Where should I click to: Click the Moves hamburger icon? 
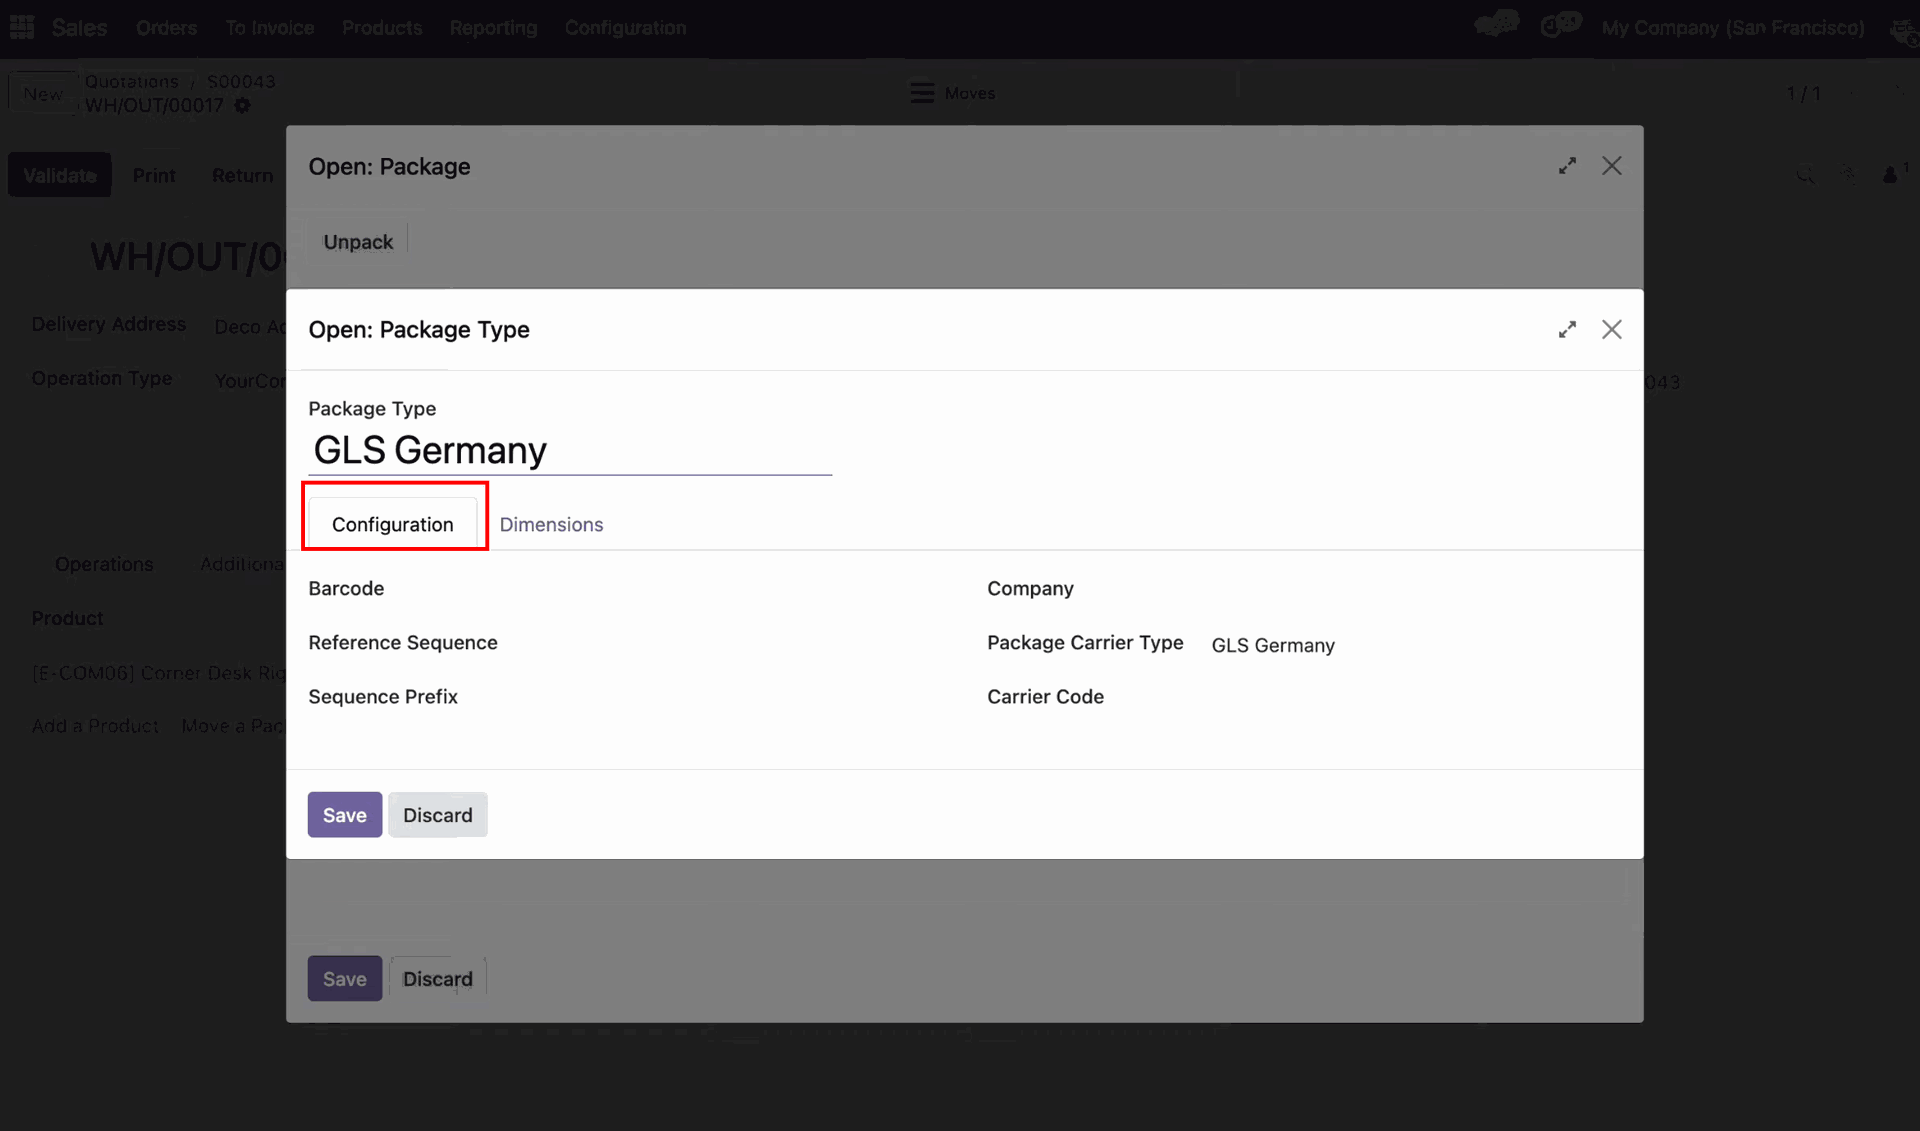tap(921, 93)
